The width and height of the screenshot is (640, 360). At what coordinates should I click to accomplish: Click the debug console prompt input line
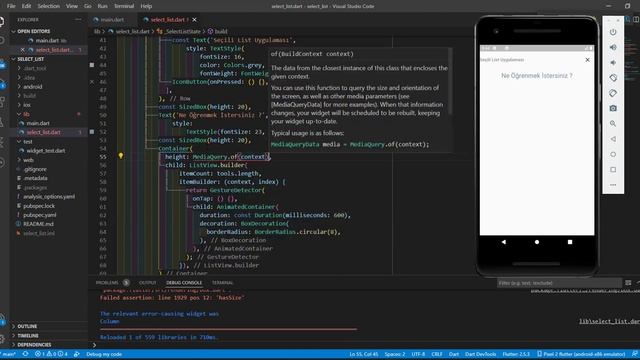coord(365,345)
